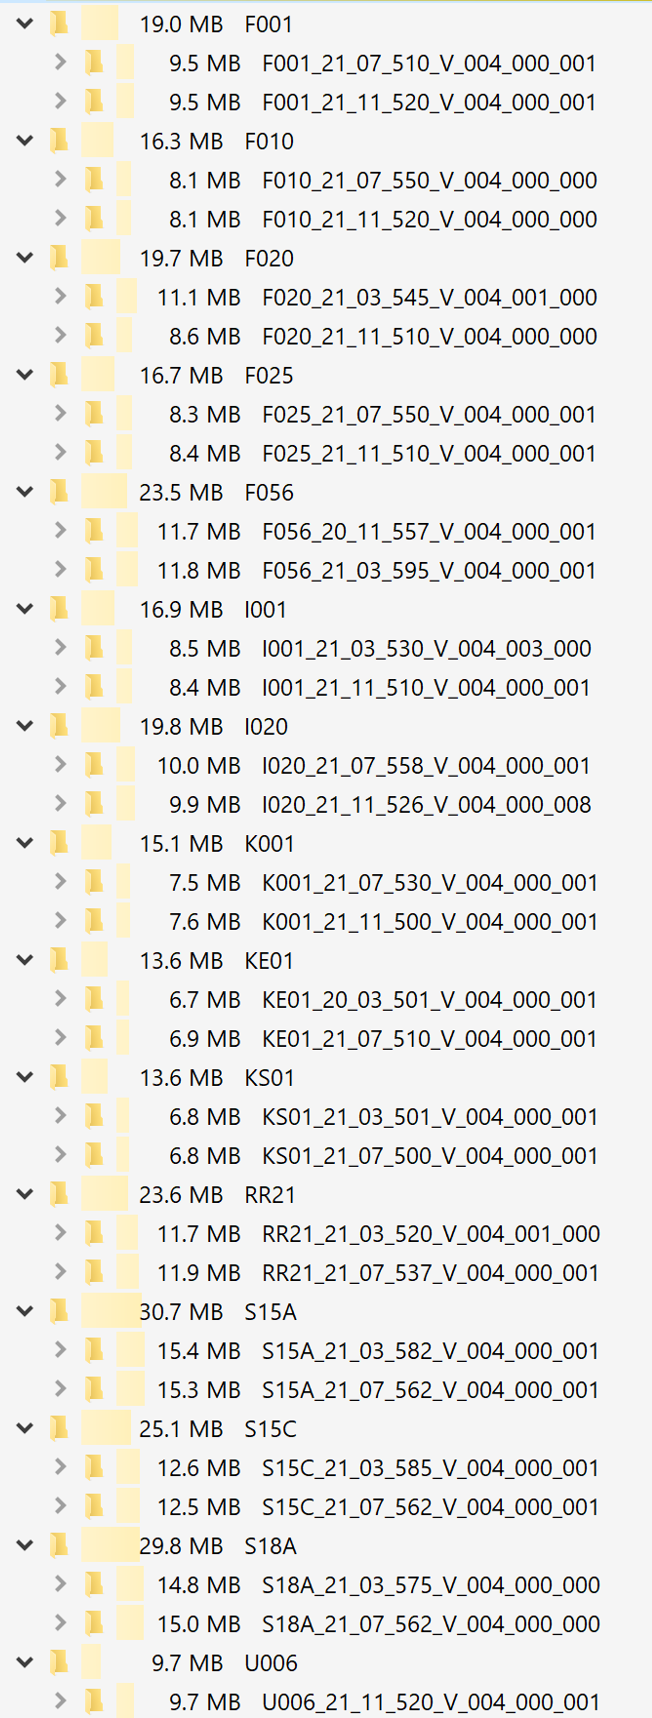Collapse the S15C folder
This screenshot has width=652, height=1718.
(25, 1428)
